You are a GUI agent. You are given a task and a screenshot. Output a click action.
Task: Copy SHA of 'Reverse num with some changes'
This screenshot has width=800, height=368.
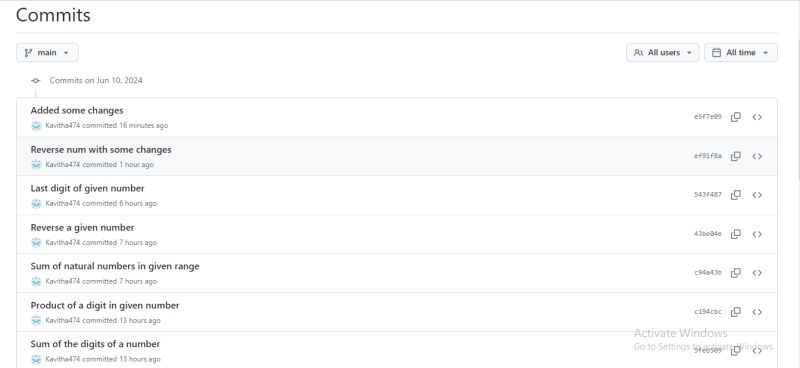click(735, 156)
